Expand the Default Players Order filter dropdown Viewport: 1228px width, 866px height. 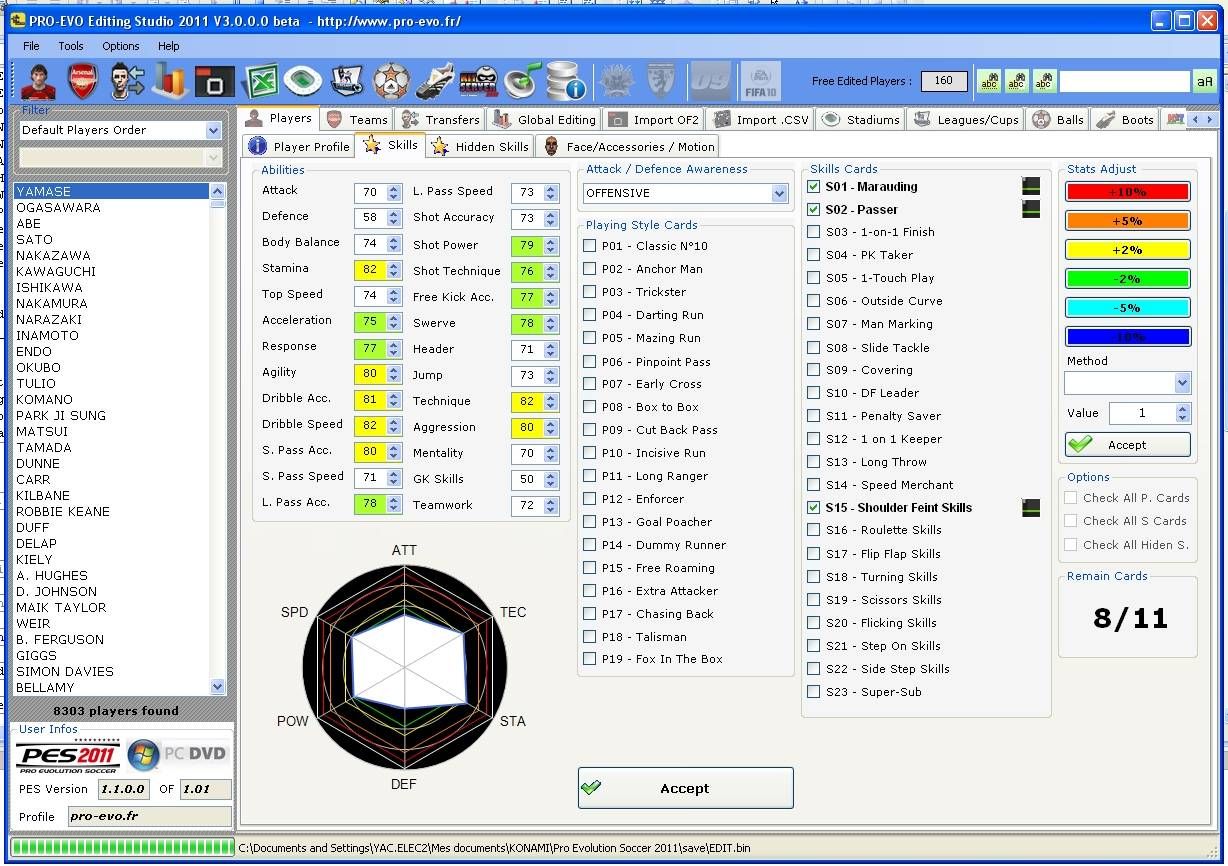point(213,130)
